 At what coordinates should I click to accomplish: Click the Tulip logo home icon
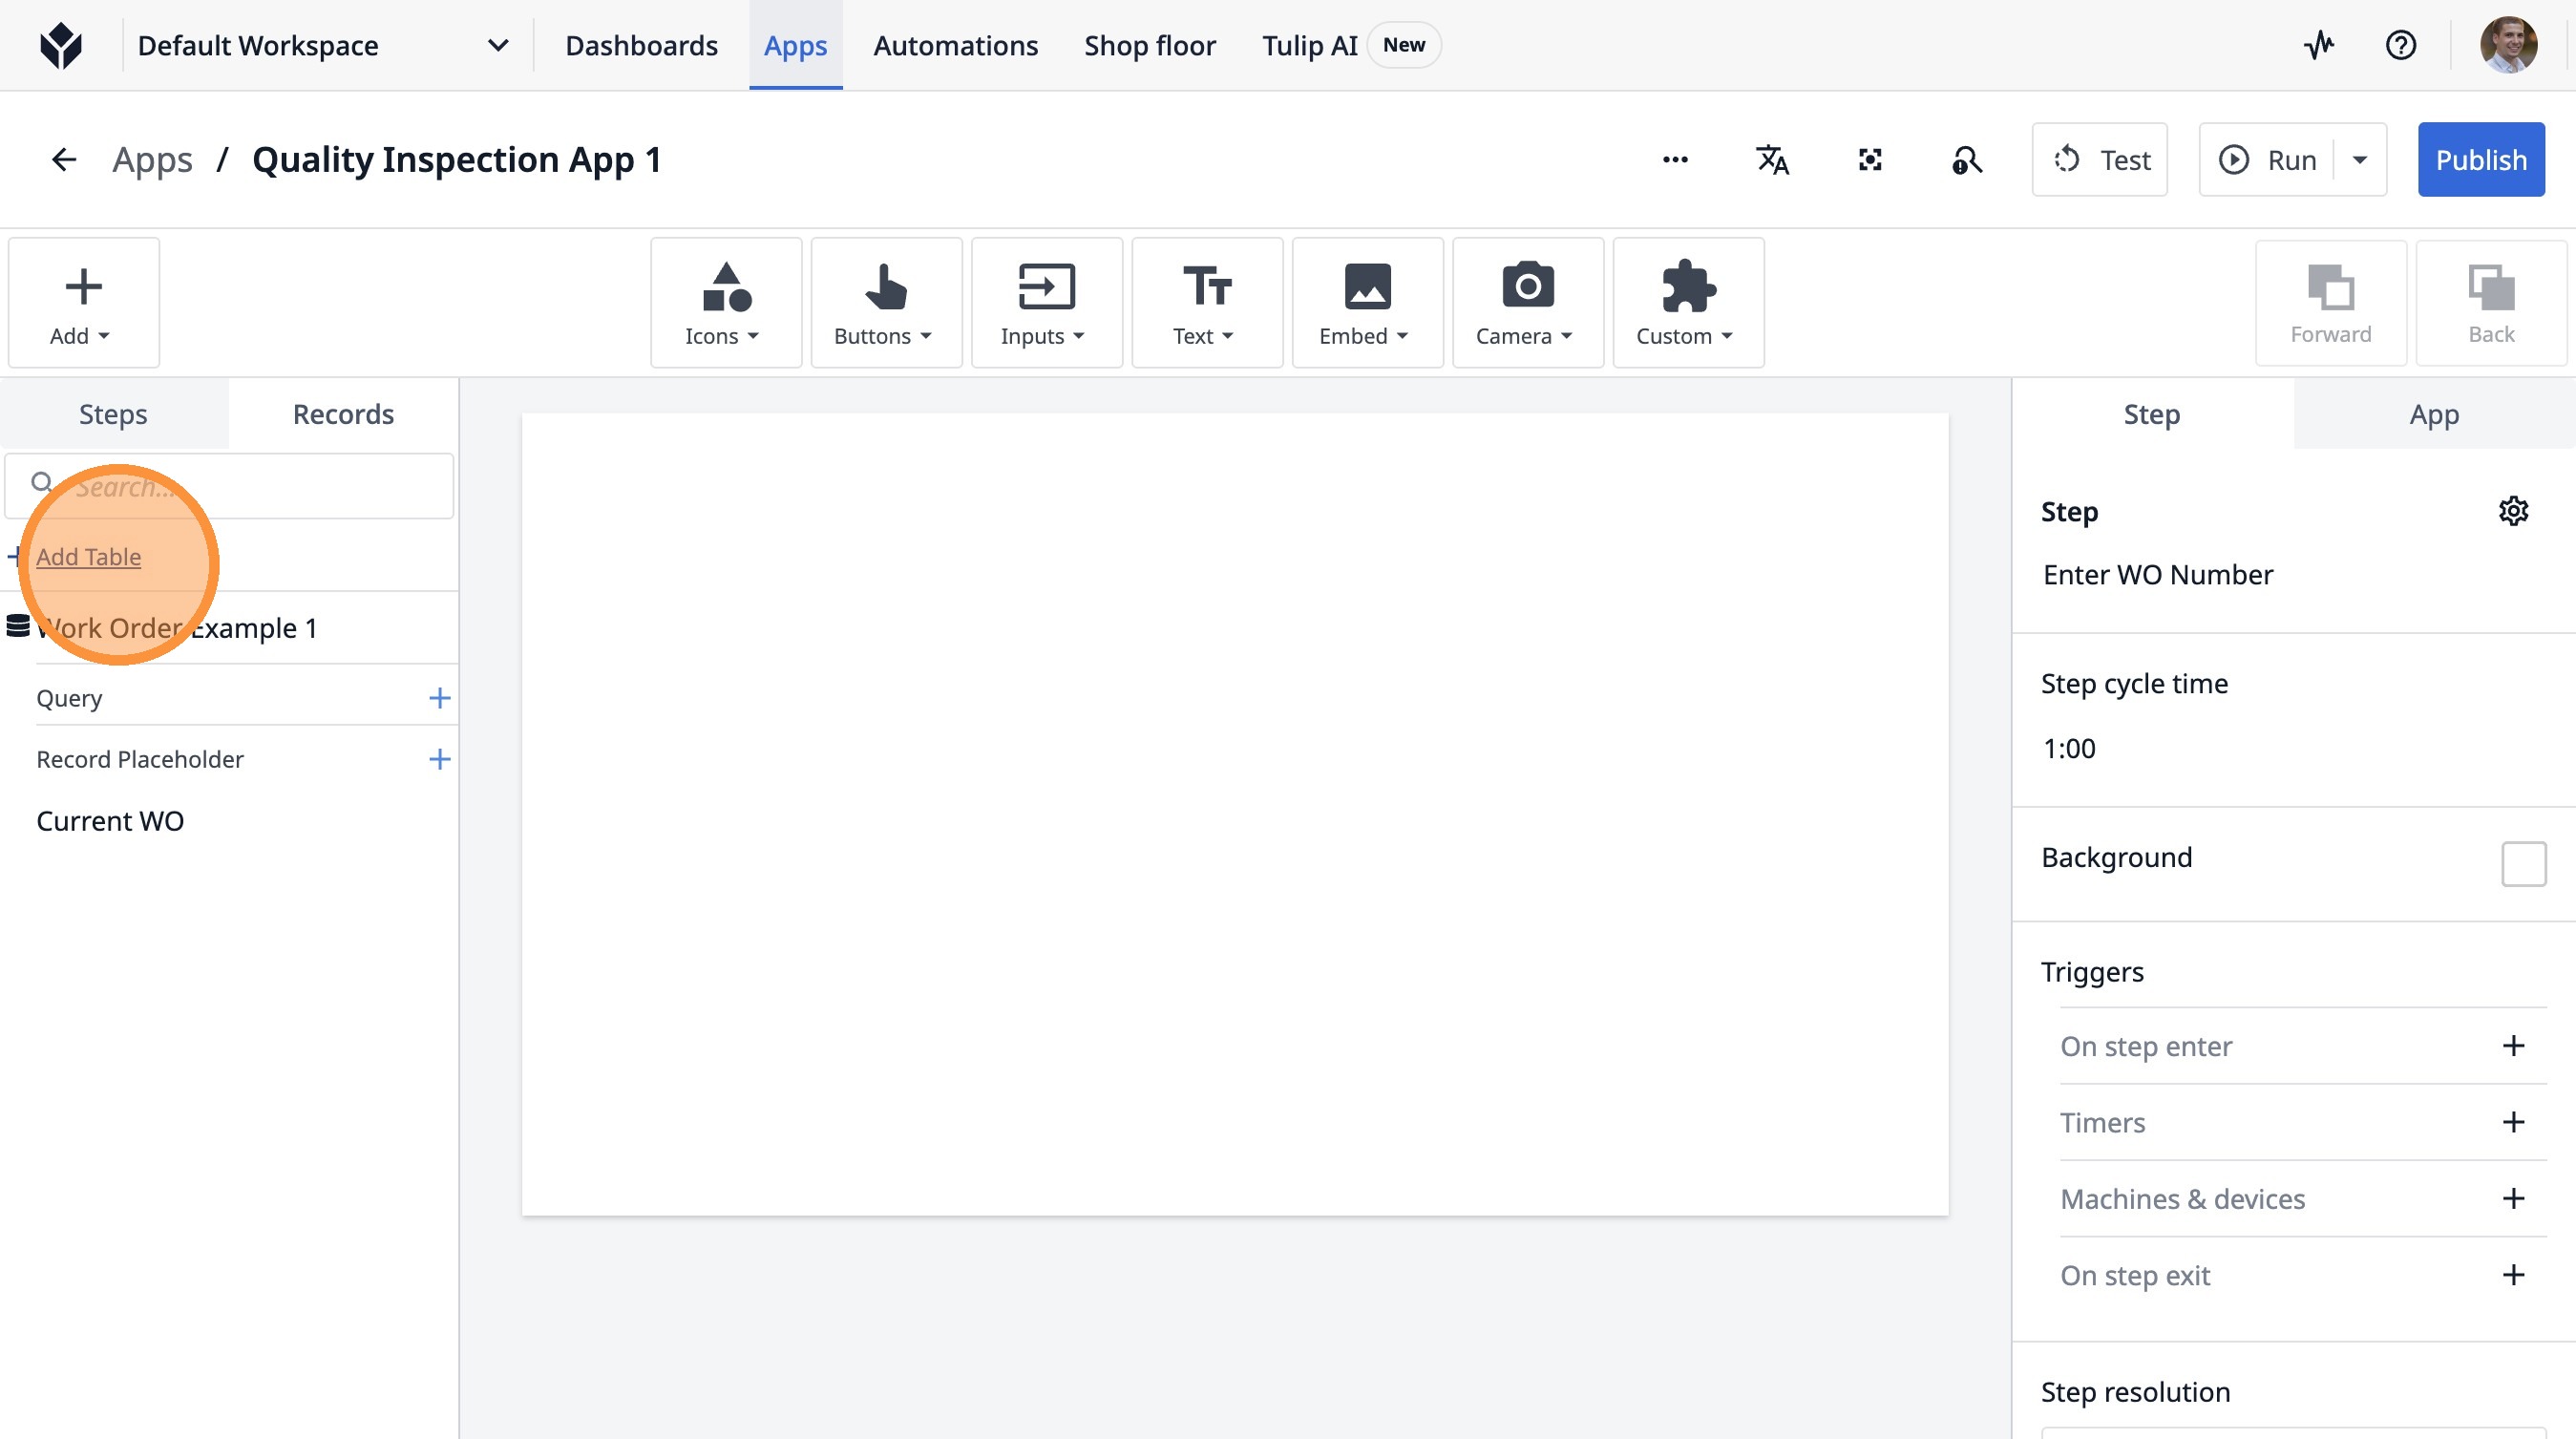coord(61,45)
